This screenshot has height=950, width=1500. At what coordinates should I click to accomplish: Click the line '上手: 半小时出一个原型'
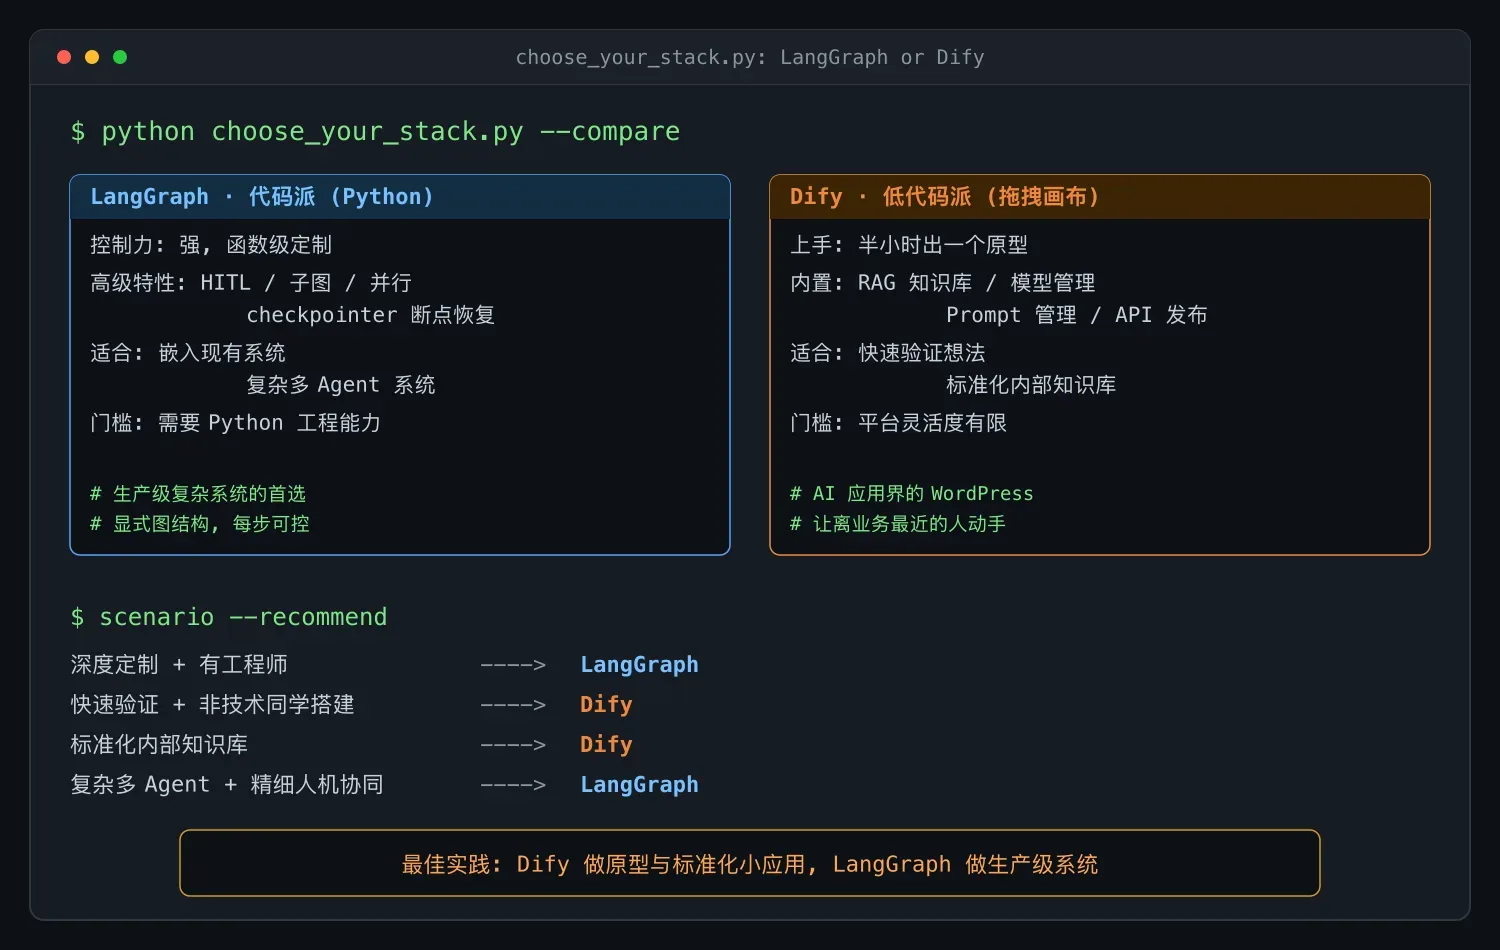pyautogui.click(x=909, y=245)
